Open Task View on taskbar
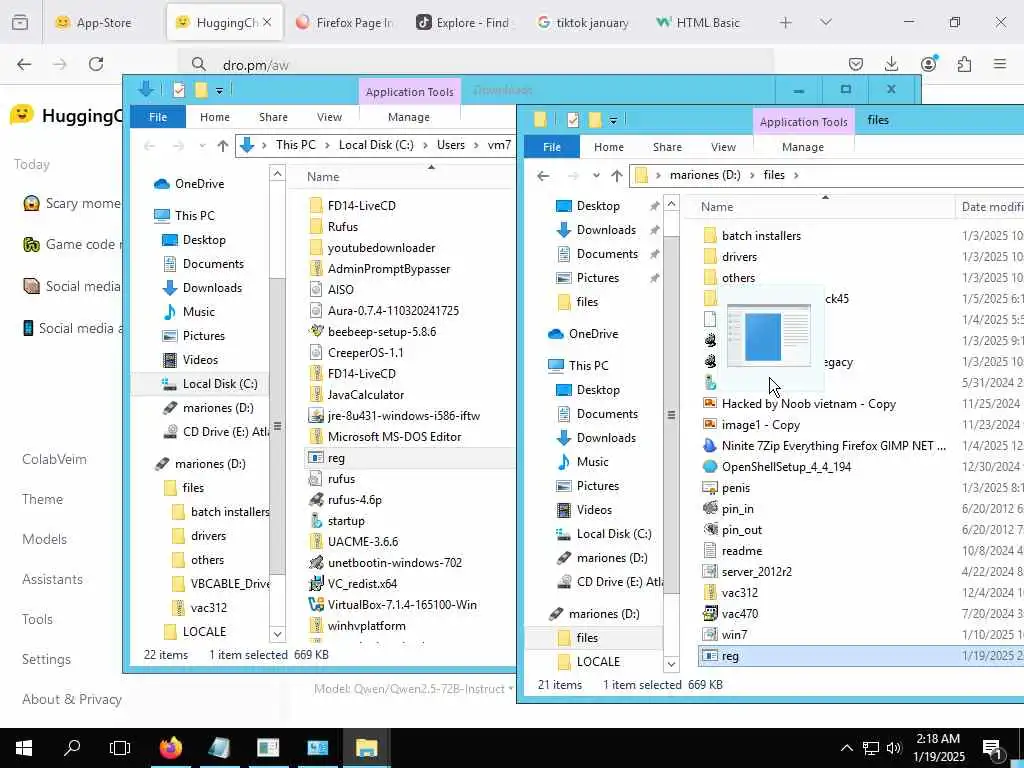The height and width of the screenshot is (768, 1024). (120, 748)
